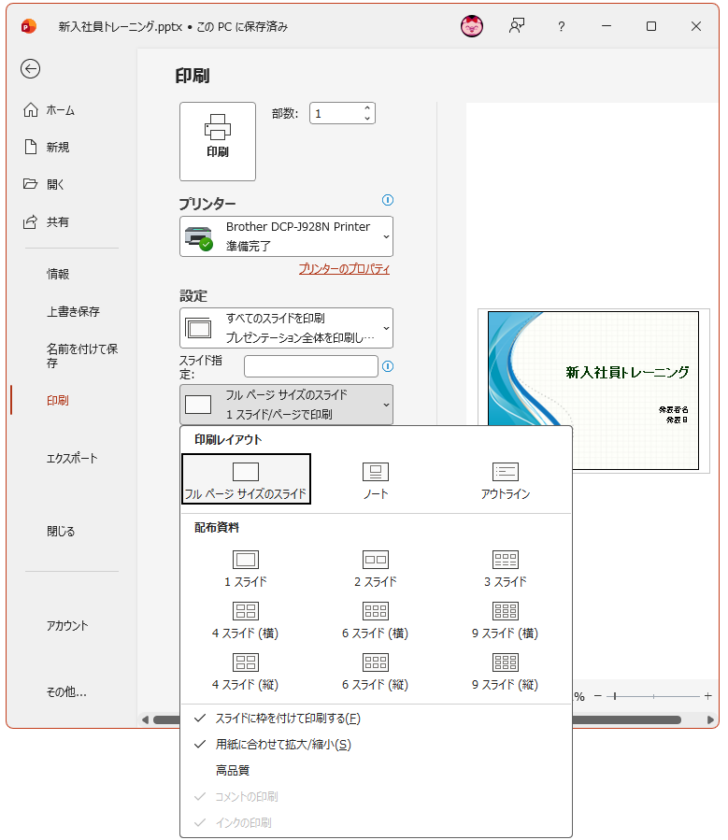Select the 3 スライド handout layout
This screenshot has width=728, height=840.
point(505,560)
